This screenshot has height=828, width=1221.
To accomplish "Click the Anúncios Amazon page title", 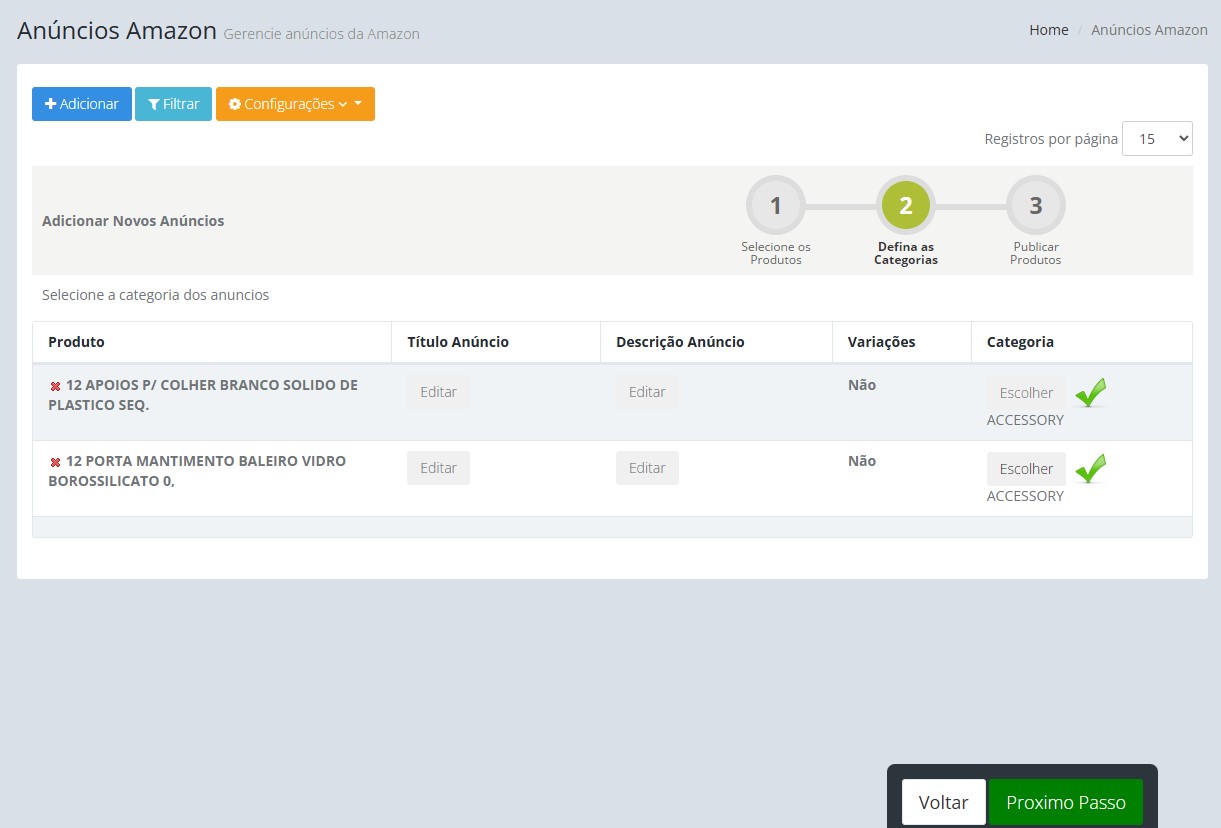I will tap(117, 30).
